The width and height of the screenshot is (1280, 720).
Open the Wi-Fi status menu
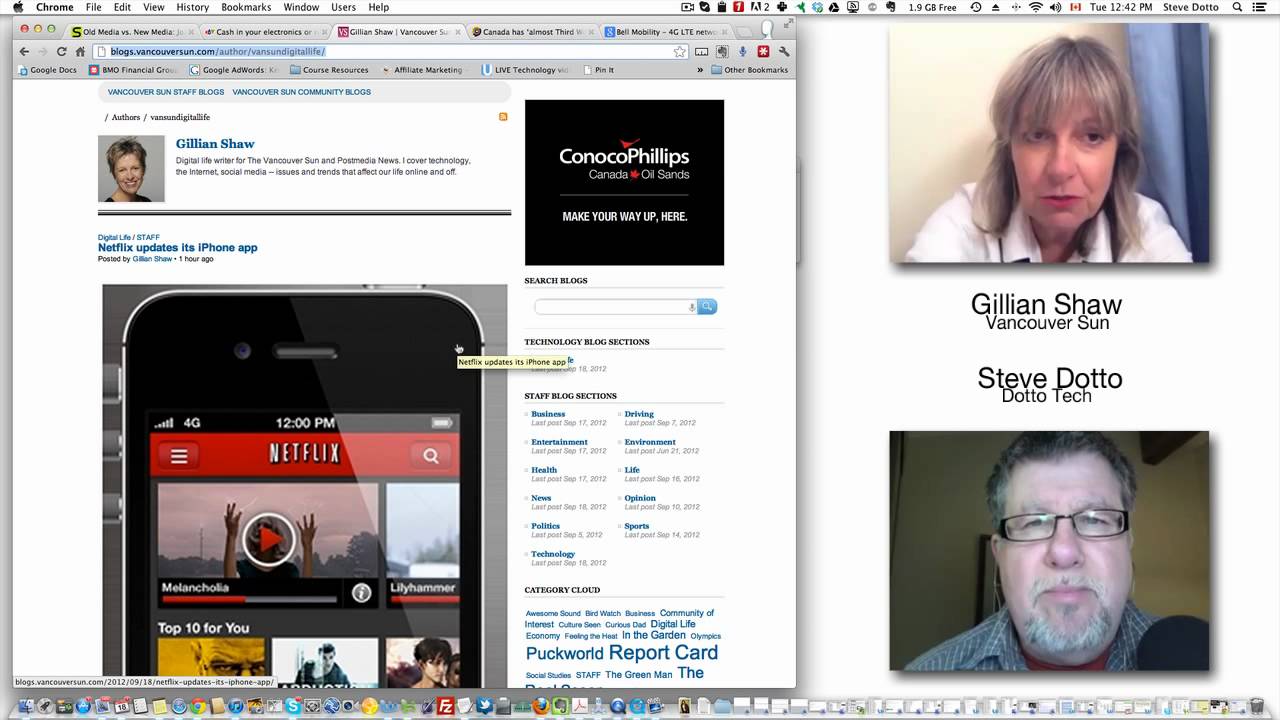pyautogui.click(x=1035, y=7)
